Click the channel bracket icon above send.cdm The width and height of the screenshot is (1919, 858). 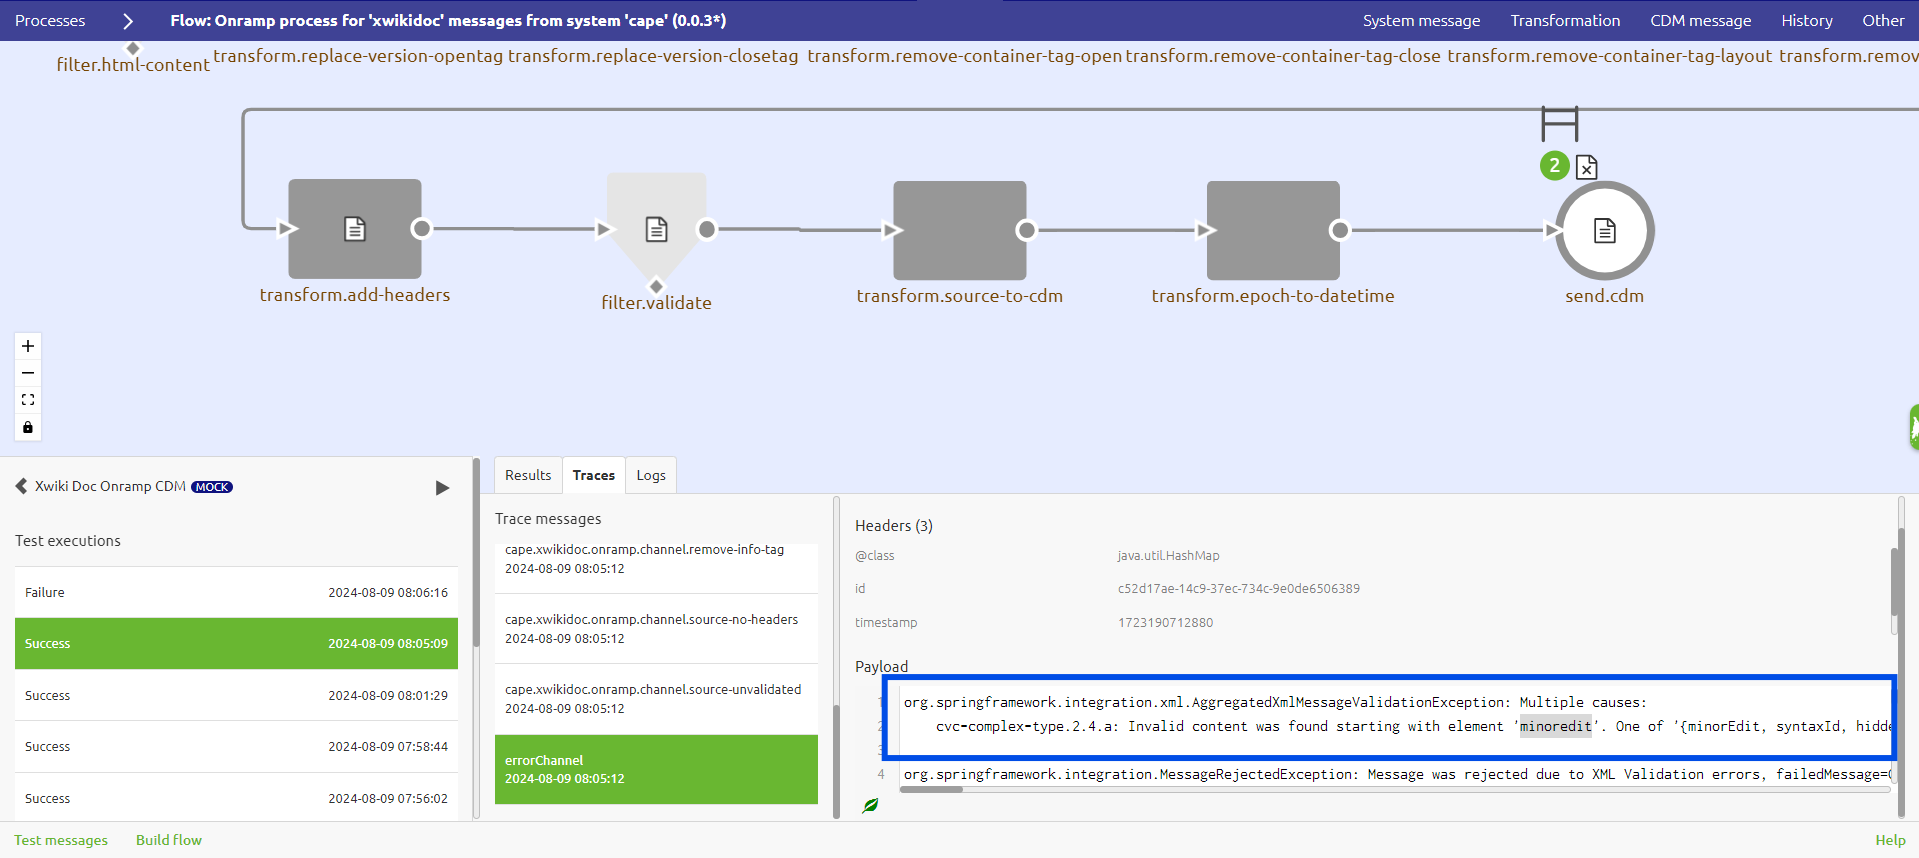(x=1560, y=124)
